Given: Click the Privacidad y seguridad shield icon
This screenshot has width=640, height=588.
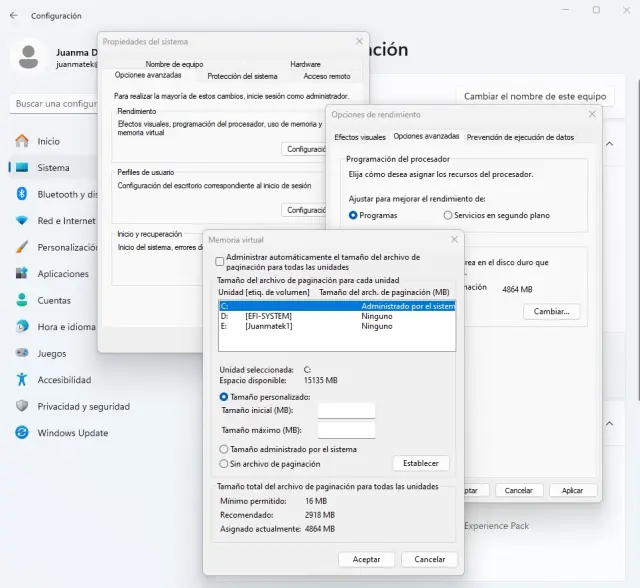Looking at the screenshot, I should pos(21,406).
